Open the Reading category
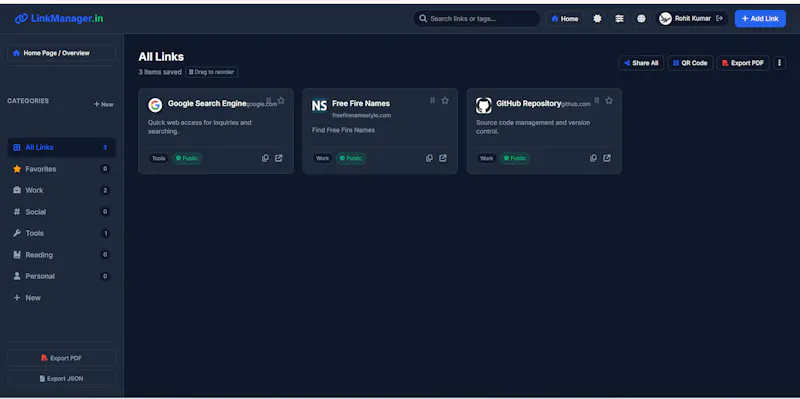This screenshot has height=399, width=800. point(61,255)
